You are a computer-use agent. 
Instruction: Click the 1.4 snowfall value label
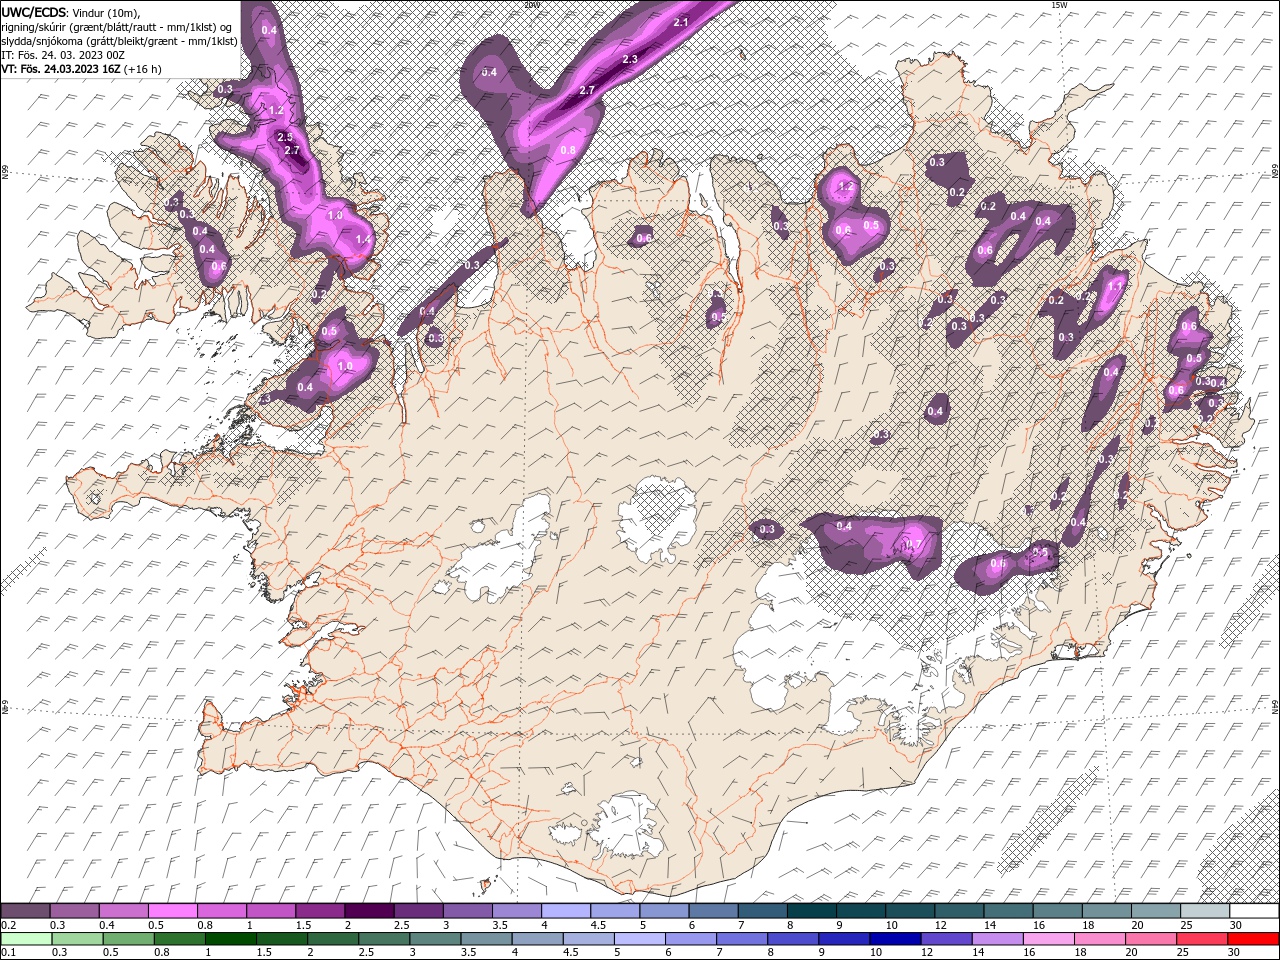click(x=363, y=240)
